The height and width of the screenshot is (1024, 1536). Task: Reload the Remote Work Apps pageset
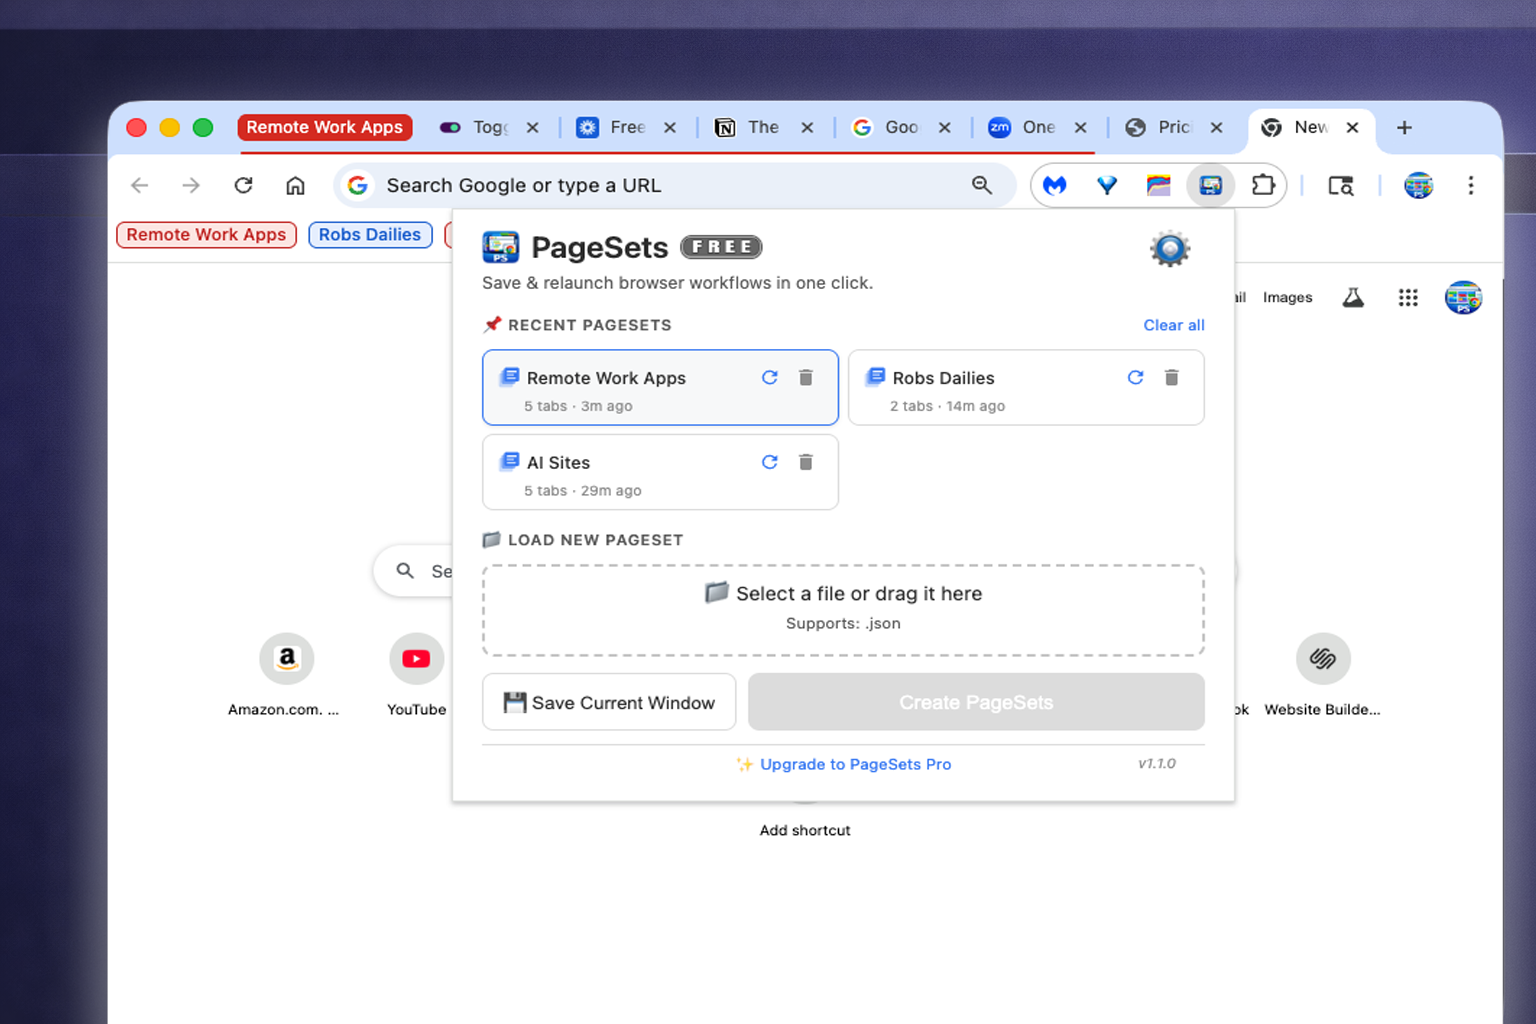pyautogui.click(x=769, y=377)
